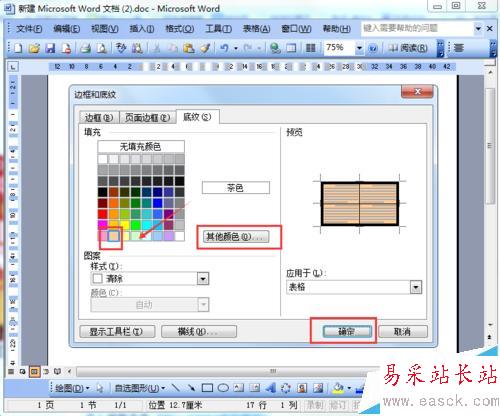500x416 pixels.
Task: Click the 取消 cancel button
Action: coord(403,331)
